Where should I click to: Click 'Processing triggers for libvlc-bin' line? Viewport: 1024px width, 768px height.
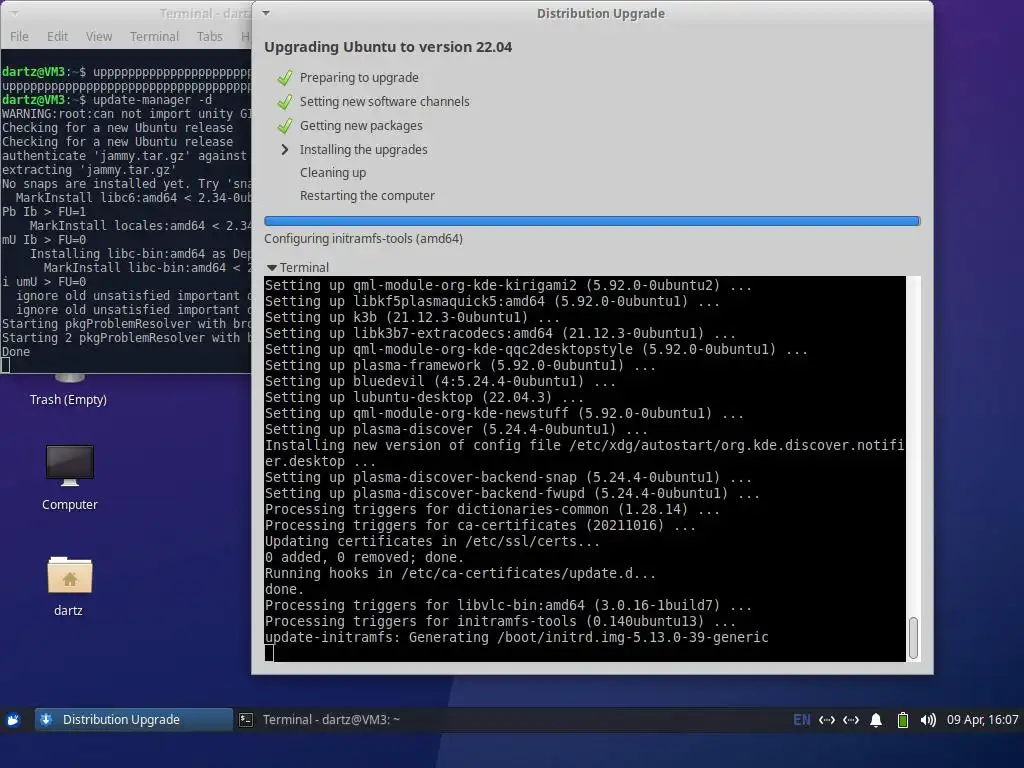pos(508,605)
